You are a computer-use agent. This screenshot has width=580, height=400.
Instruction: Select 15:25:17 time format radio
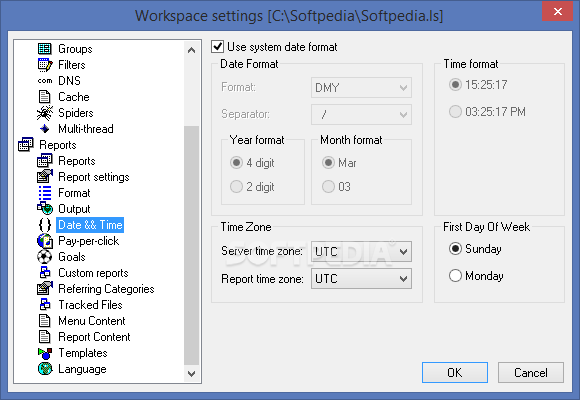pos(455,85)
